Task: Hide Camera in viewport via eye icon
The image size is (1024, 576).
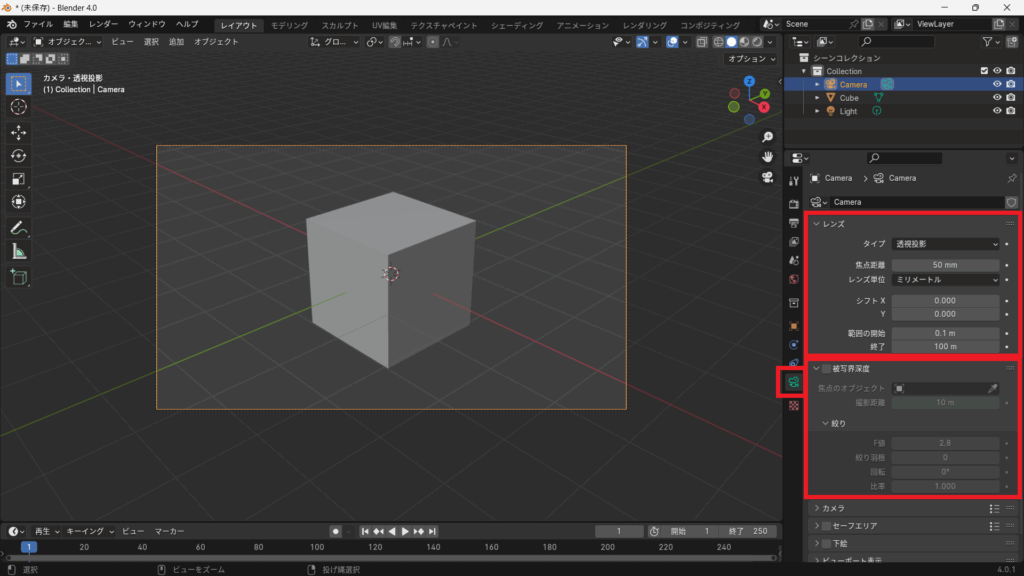Action: 997,84
